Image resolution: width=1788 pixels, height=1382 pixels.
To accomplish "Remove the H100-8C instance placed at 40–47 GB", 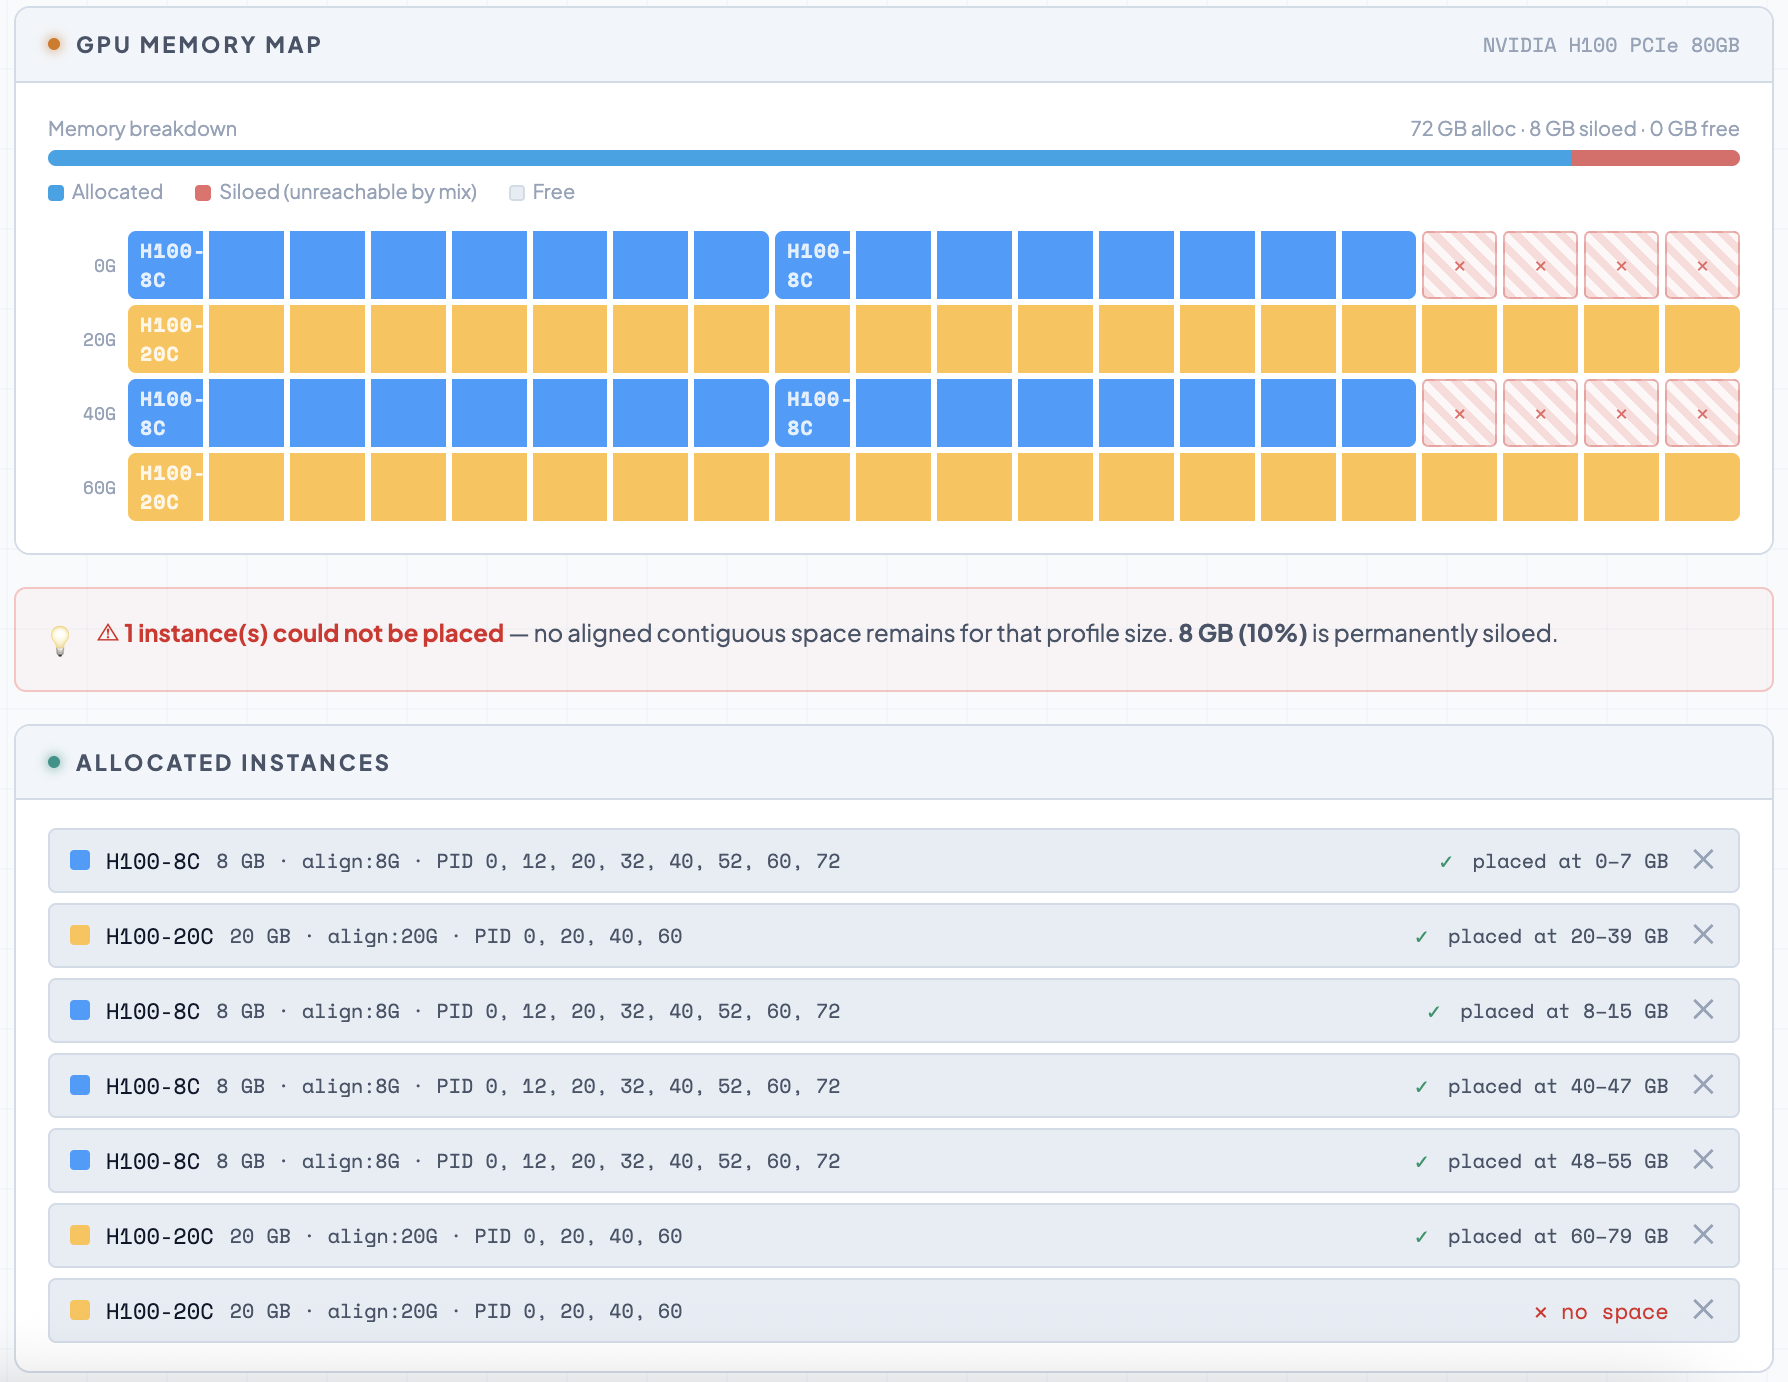I will click(x=1703, y=1085).
